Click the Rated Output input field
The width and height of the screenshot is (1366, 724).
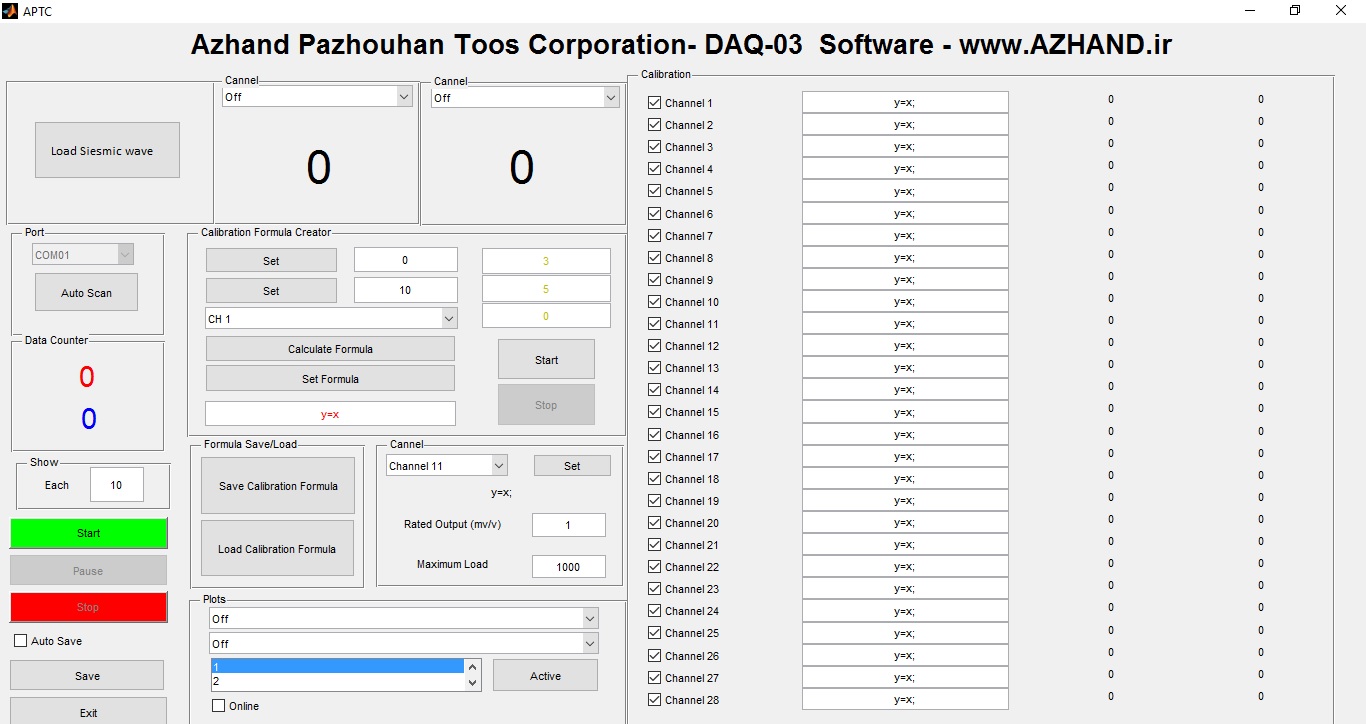[568, 525]
